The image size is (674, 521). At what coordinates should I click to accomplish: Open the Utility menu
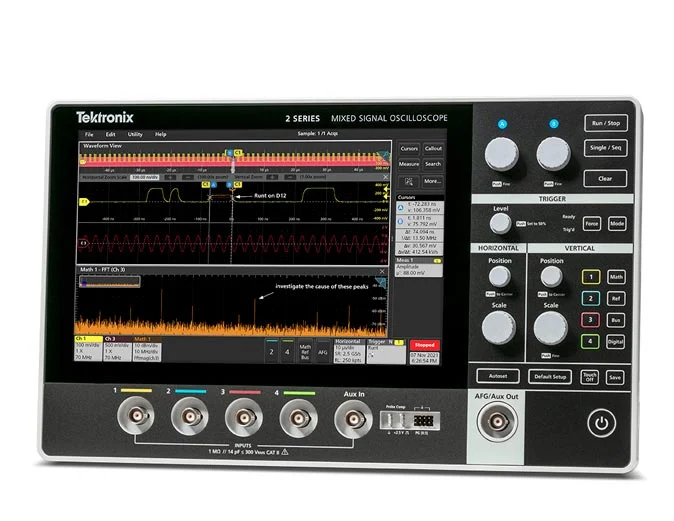[135, 134]
